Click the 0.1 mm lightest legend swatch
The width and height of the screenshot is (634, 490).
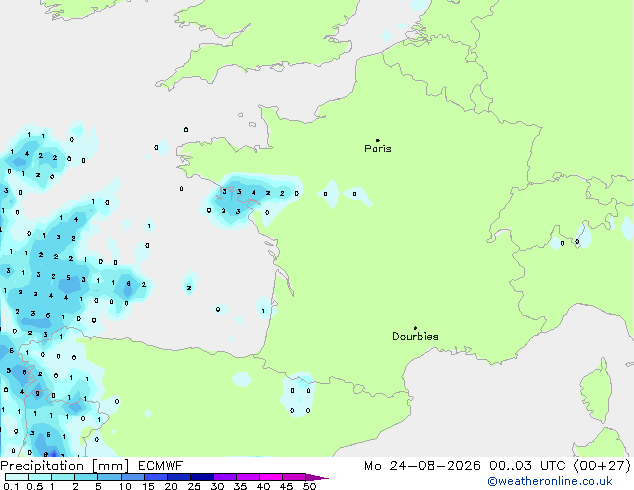click(17, 477)
